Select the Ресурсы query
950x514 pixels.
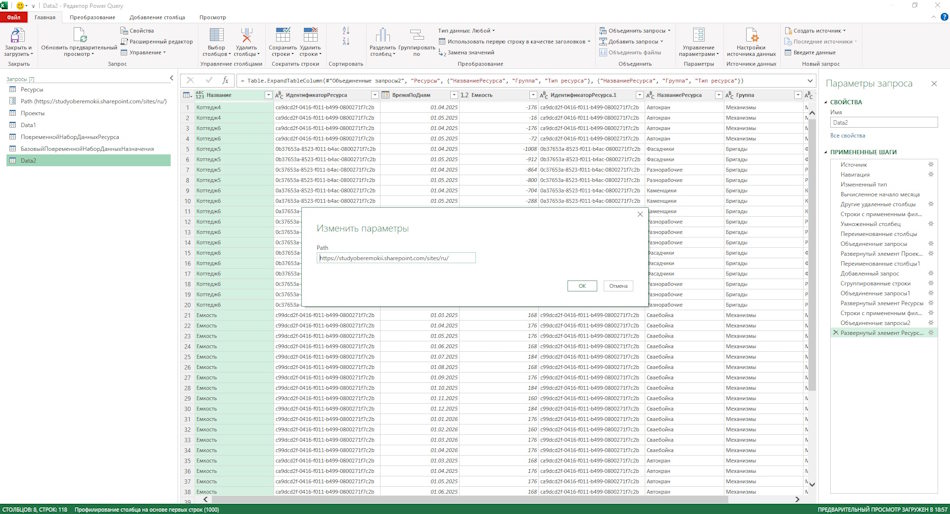pos(32,89)
